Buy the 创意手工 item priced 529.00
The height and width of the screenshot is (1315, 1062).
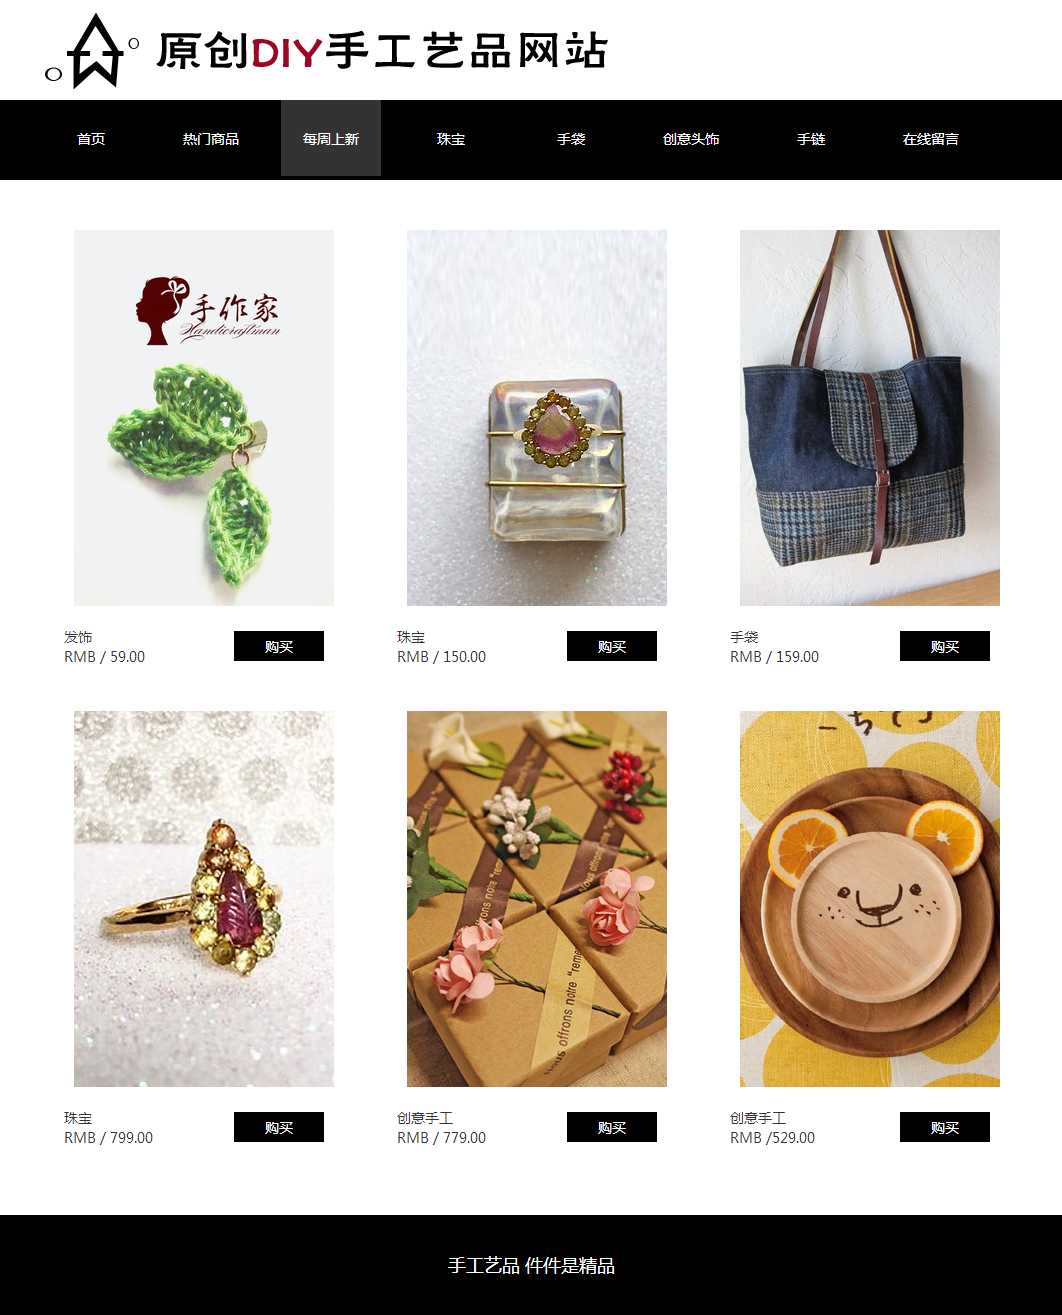[x=945, y=1127]
